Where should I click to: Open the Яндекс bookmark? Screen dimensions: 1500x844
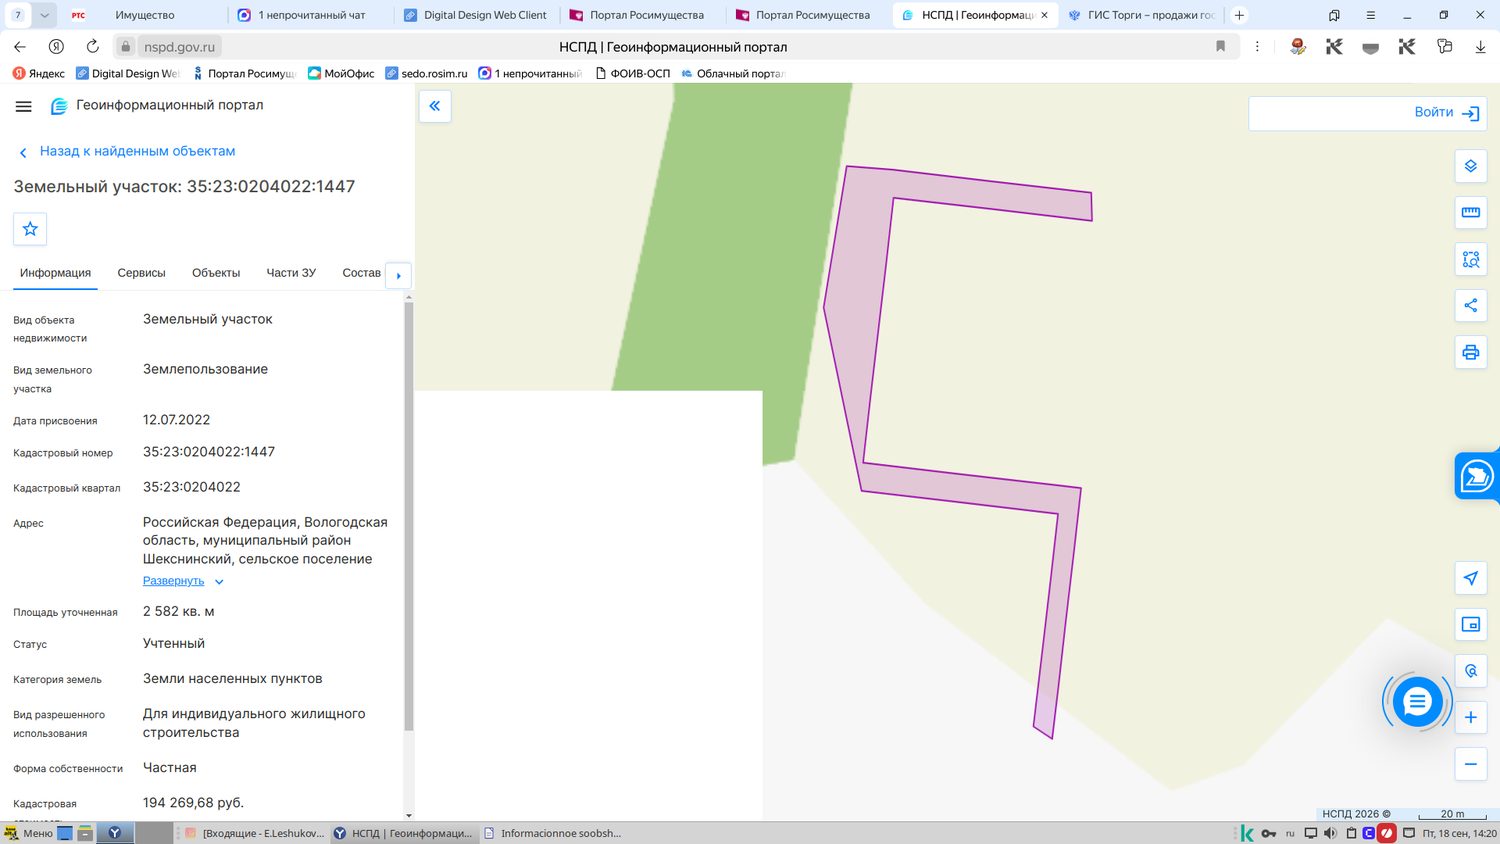tap(39, 73)
